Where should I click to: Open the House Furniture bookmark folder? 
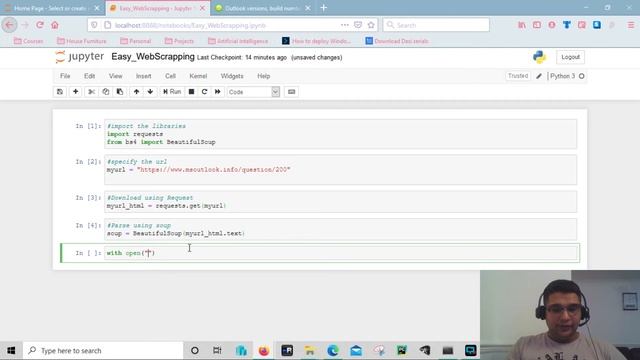coord(82,41)
